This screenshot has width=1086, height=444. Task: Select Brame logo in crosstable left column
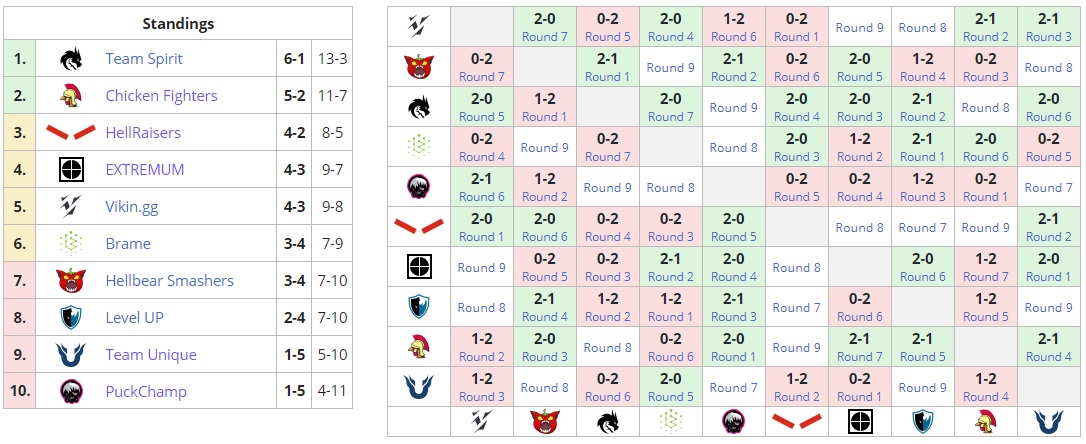click(419, 147)
